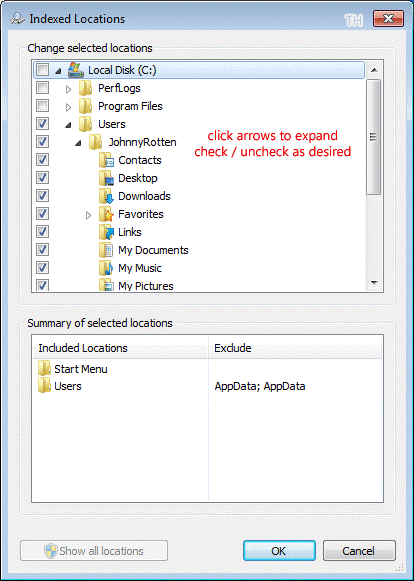Collapse the JohnnyRotten folder tree
The image size is (414, 581).
point(78,143)
